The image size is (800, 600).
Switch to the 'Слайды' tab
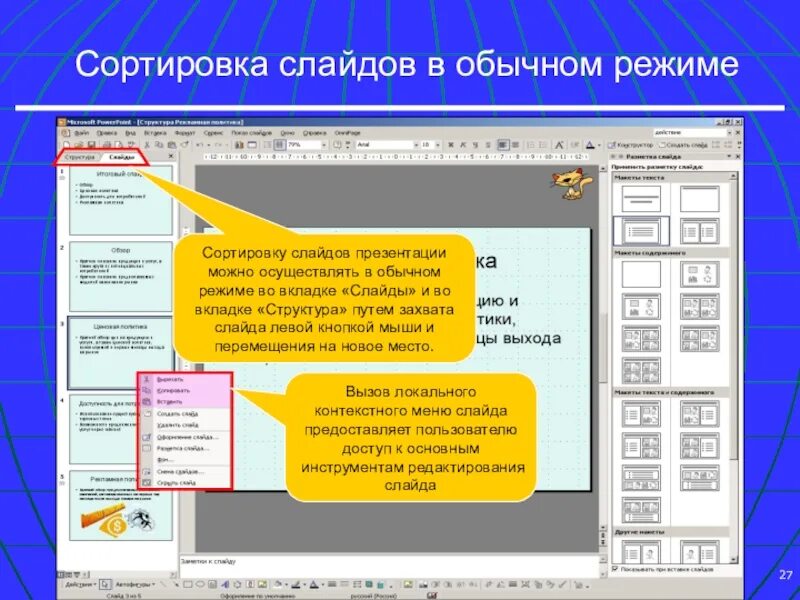coord(122,157)
